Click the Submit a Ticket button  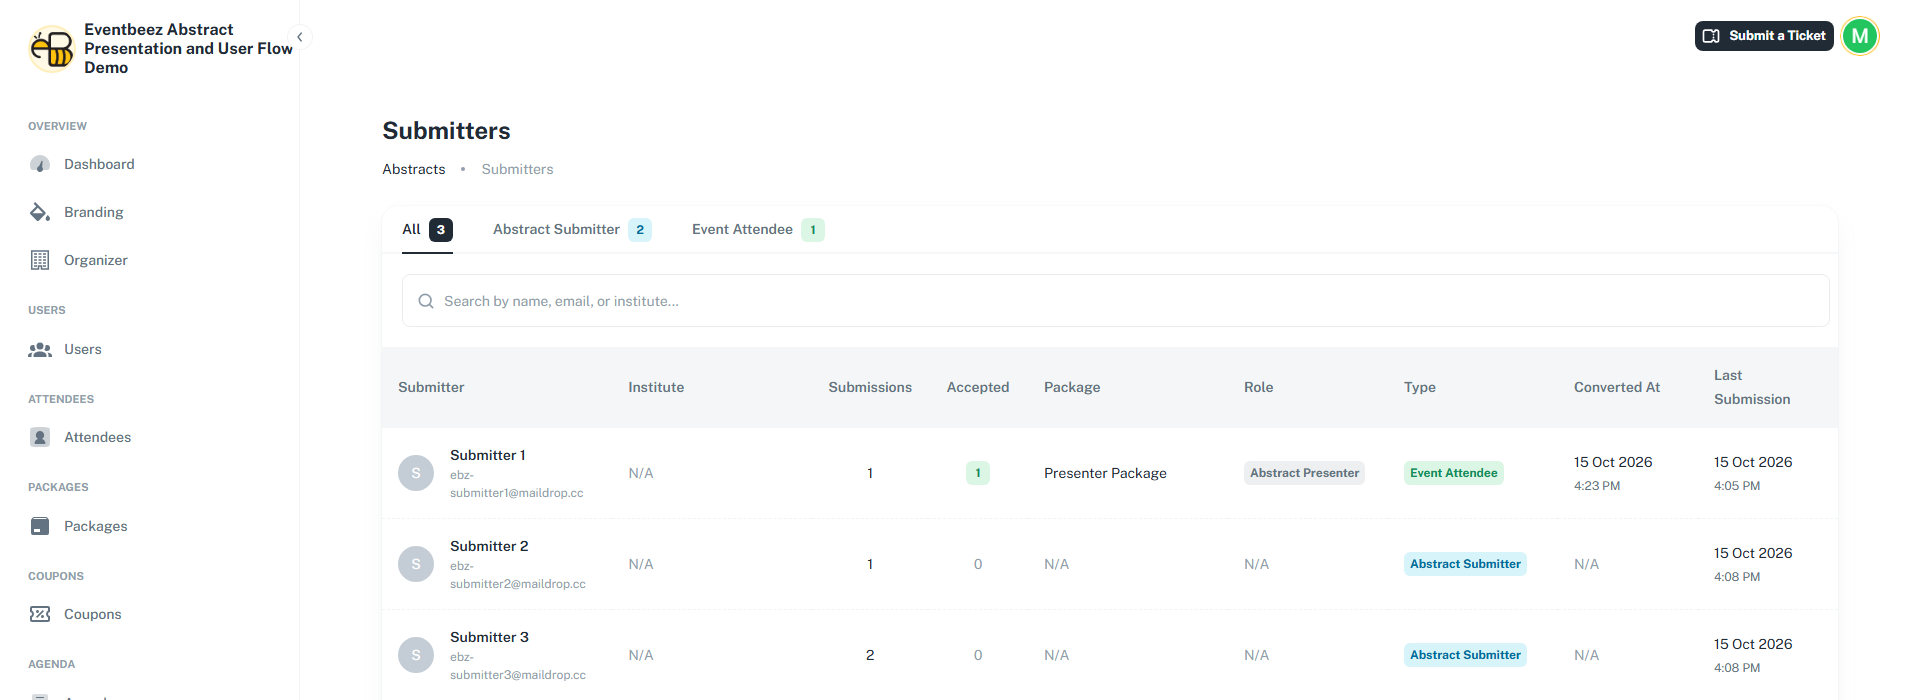point(1764,36)
